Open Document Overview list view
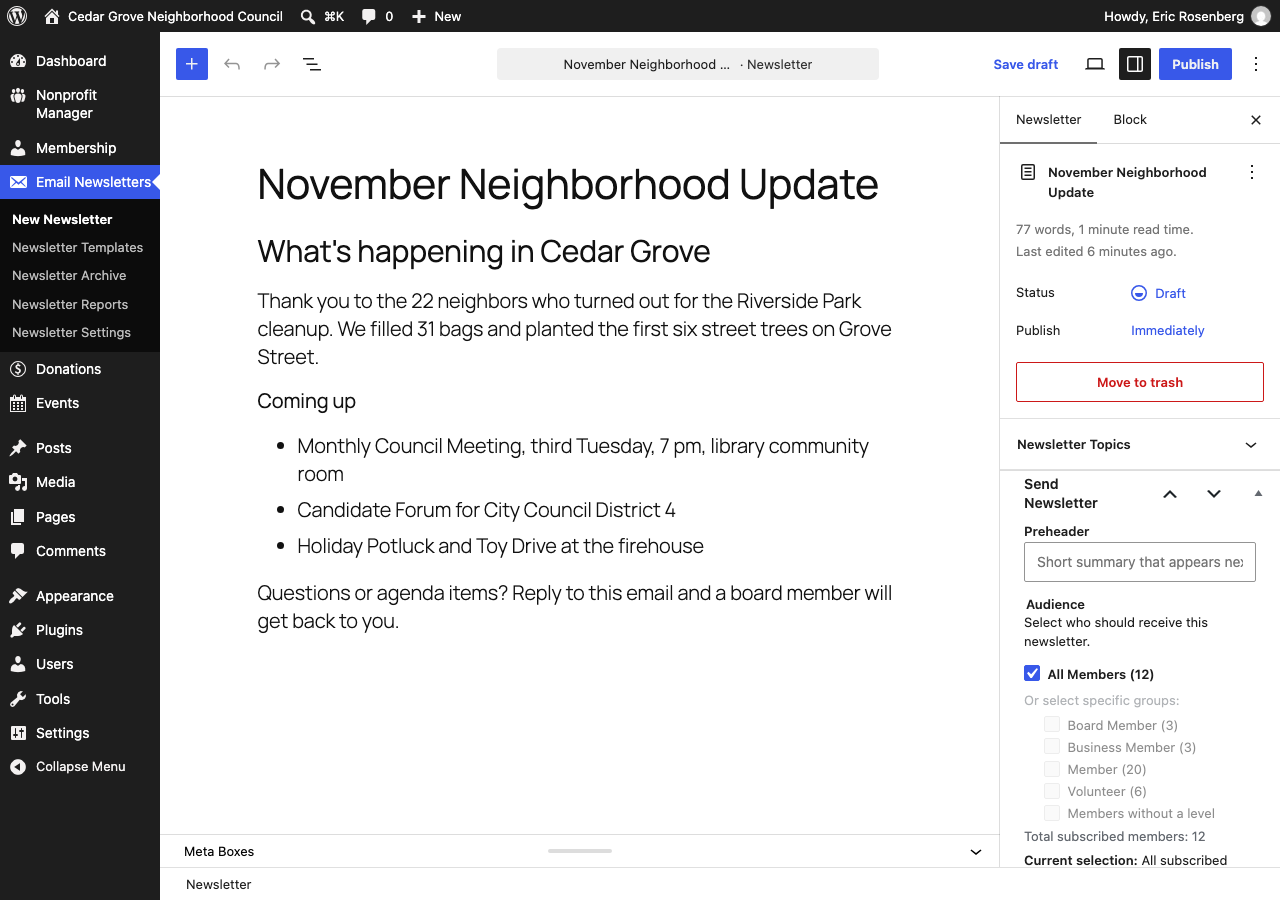Viewport: 1280px width, 900px height. tap(312, 64)
